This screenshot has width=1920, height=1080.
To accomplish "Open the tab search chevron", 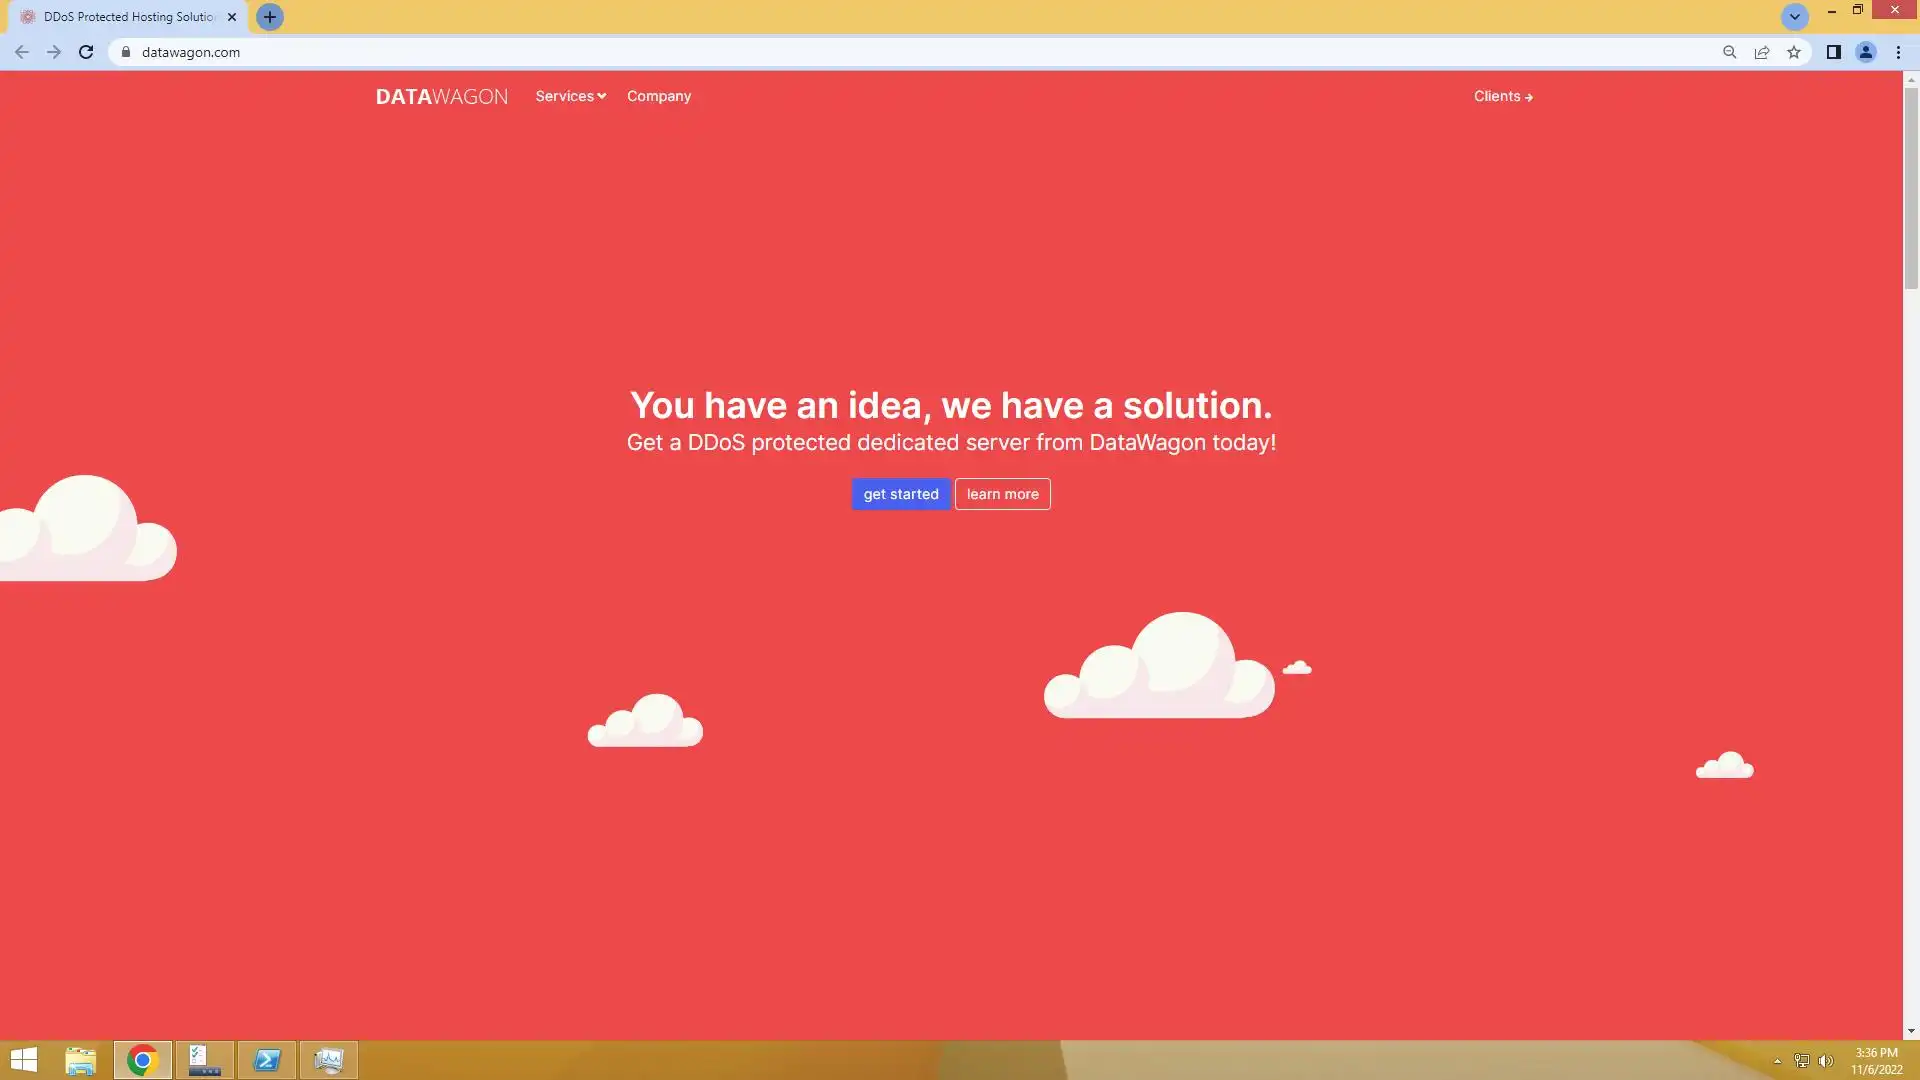I will (1794, 17).
